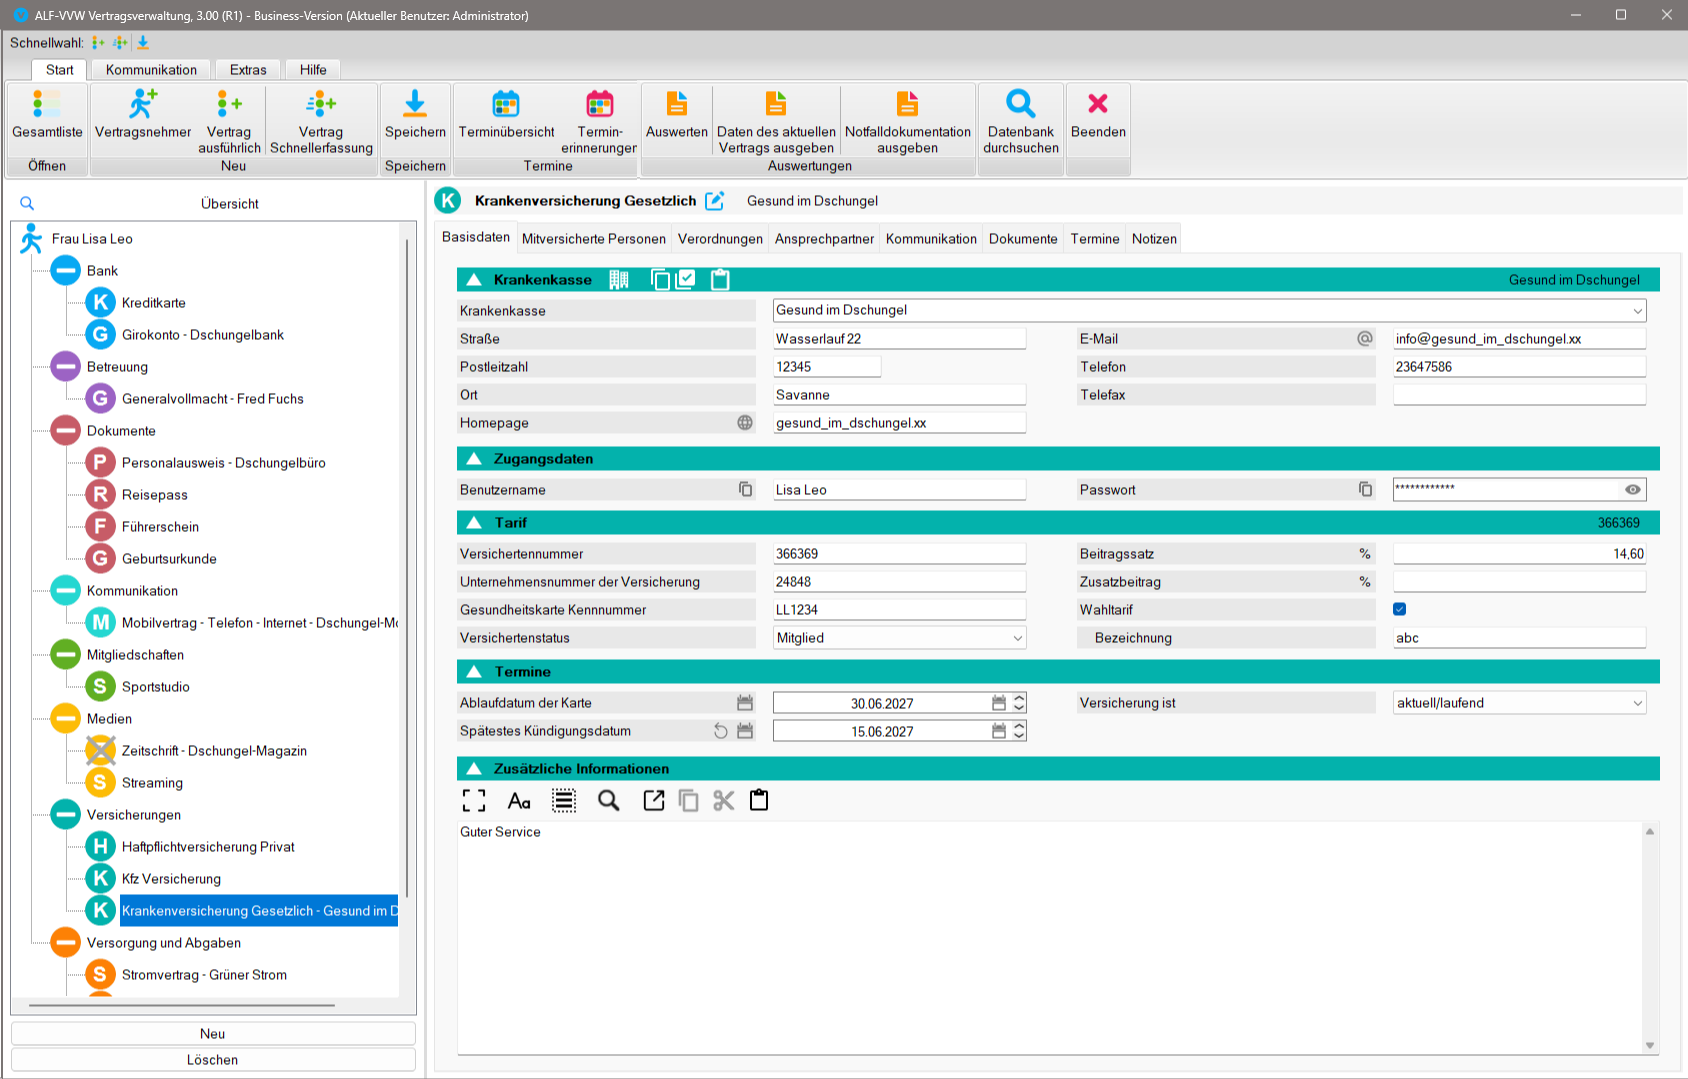This screenshot has width=1688, height=1079.
Task: Click the Neu button below tree
Action: click(x=213, y=1034)
